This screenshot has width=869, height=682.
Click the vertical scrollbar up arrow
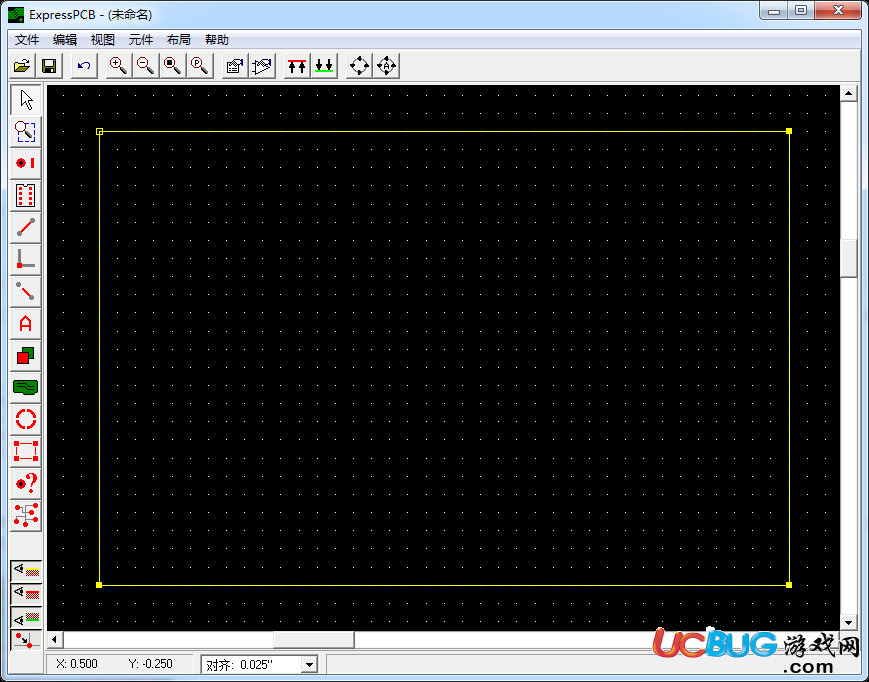click(x=848, y=94)
